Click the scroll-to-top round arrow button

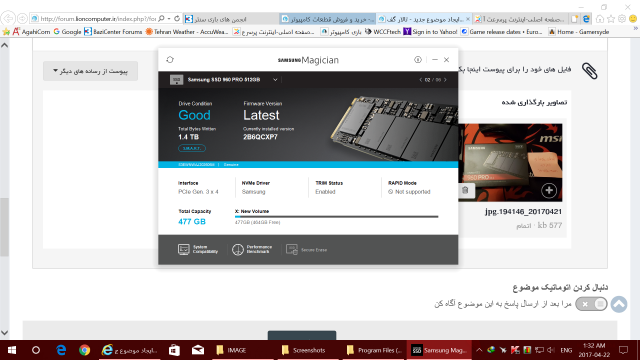pyautogui.click(x=619, y=304)
